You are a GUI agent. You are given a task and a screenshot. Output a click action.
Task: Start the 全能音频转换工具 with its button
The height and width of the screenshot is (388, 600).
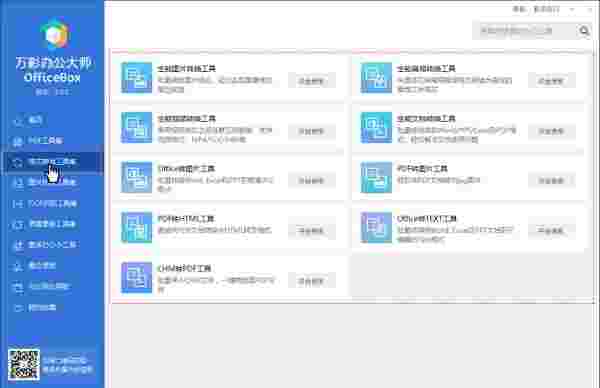pos(551,81)
